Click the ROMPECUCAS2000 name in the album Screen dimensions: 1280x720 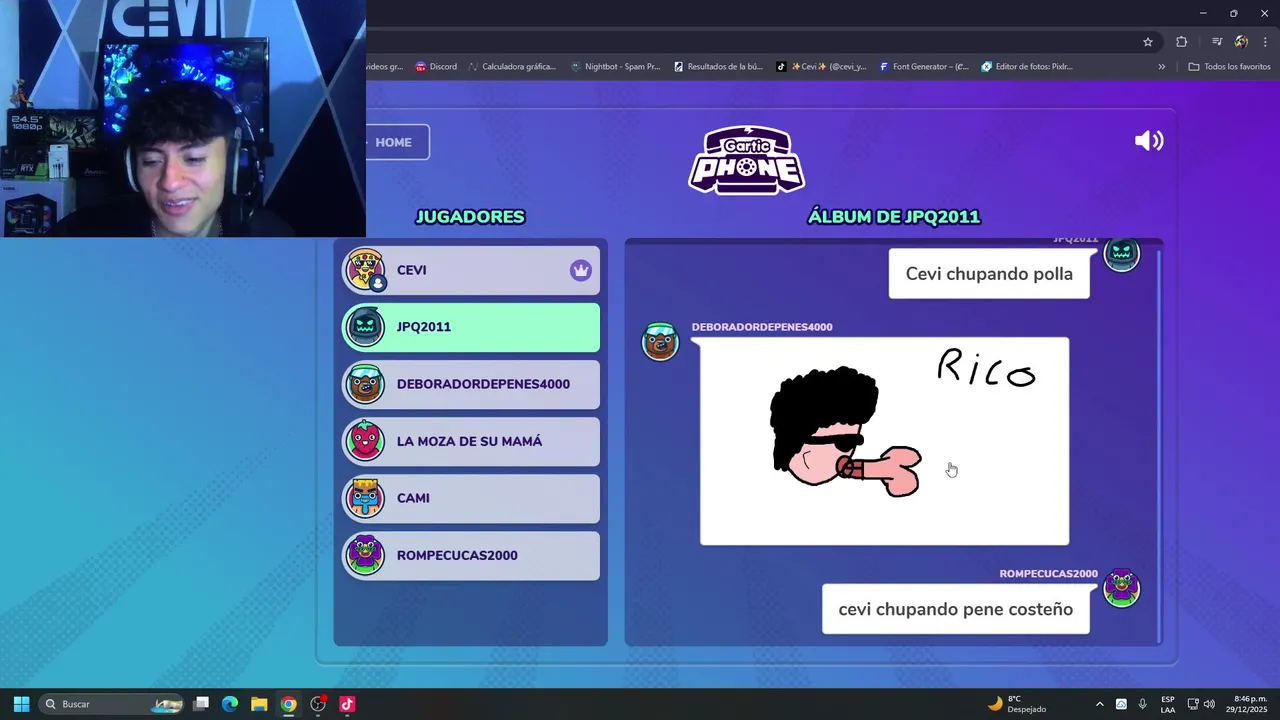point(1049,574)
